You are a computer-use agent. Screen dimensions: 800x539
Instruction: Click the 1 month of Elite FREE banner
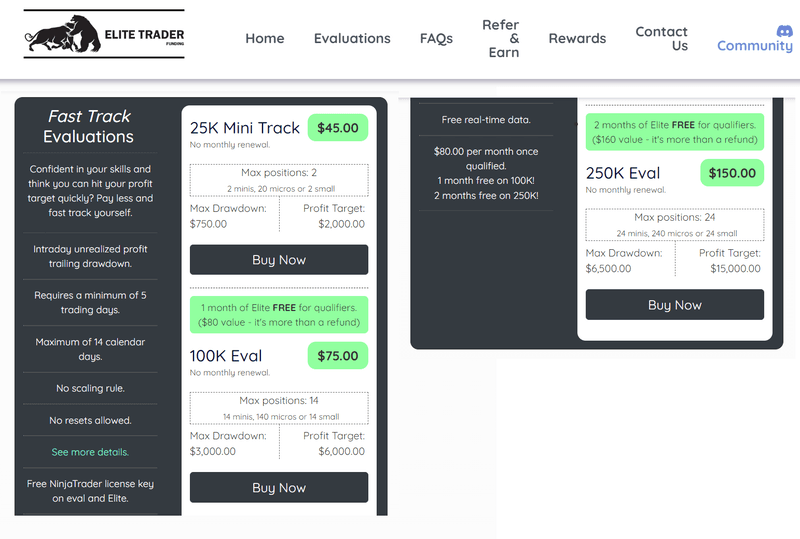[279, 314]
